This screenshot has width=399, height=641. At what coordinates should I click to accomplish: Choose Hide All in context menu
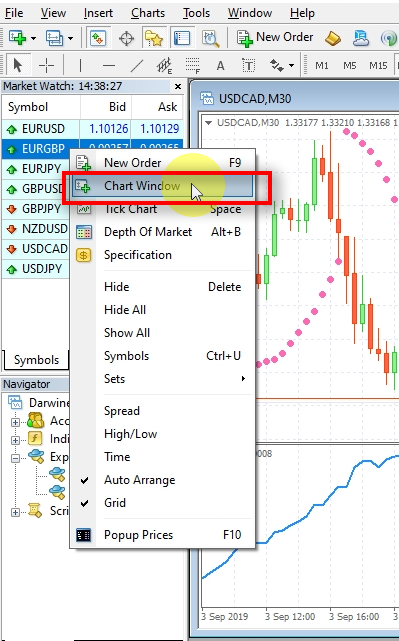pyautogui.click(x=163, y=310)
